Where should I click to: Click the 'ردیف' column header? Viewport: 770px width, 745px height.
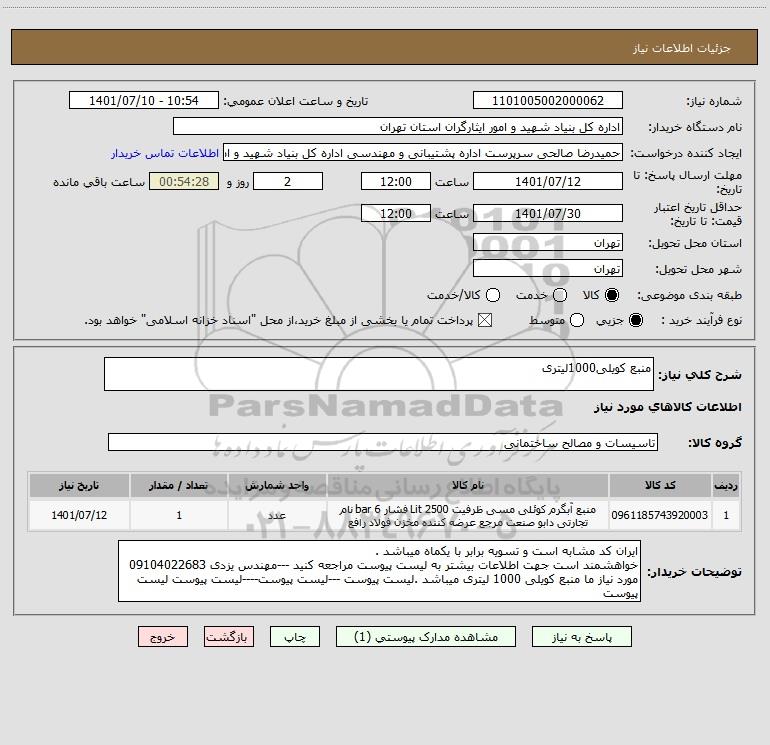coord(726,485)
